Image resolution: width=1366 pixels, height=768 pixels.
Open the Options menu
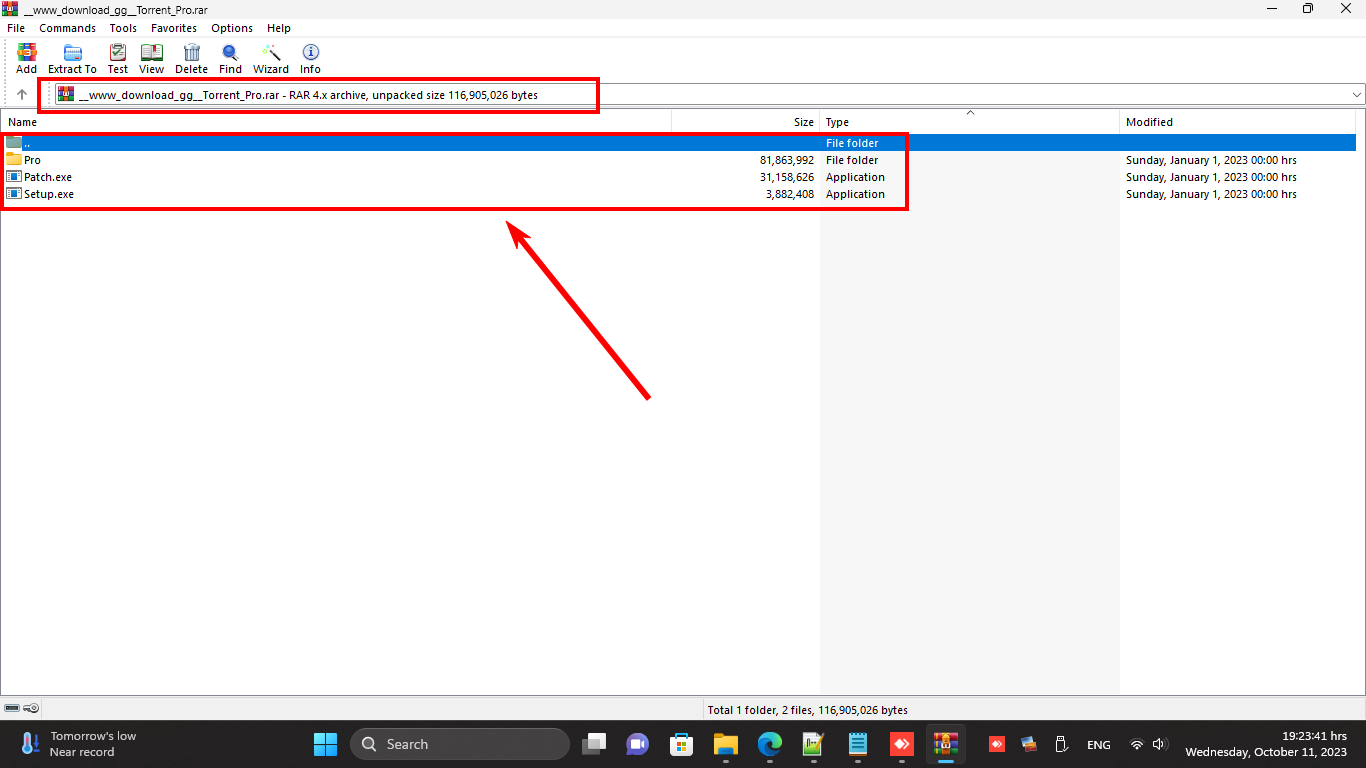232,28
